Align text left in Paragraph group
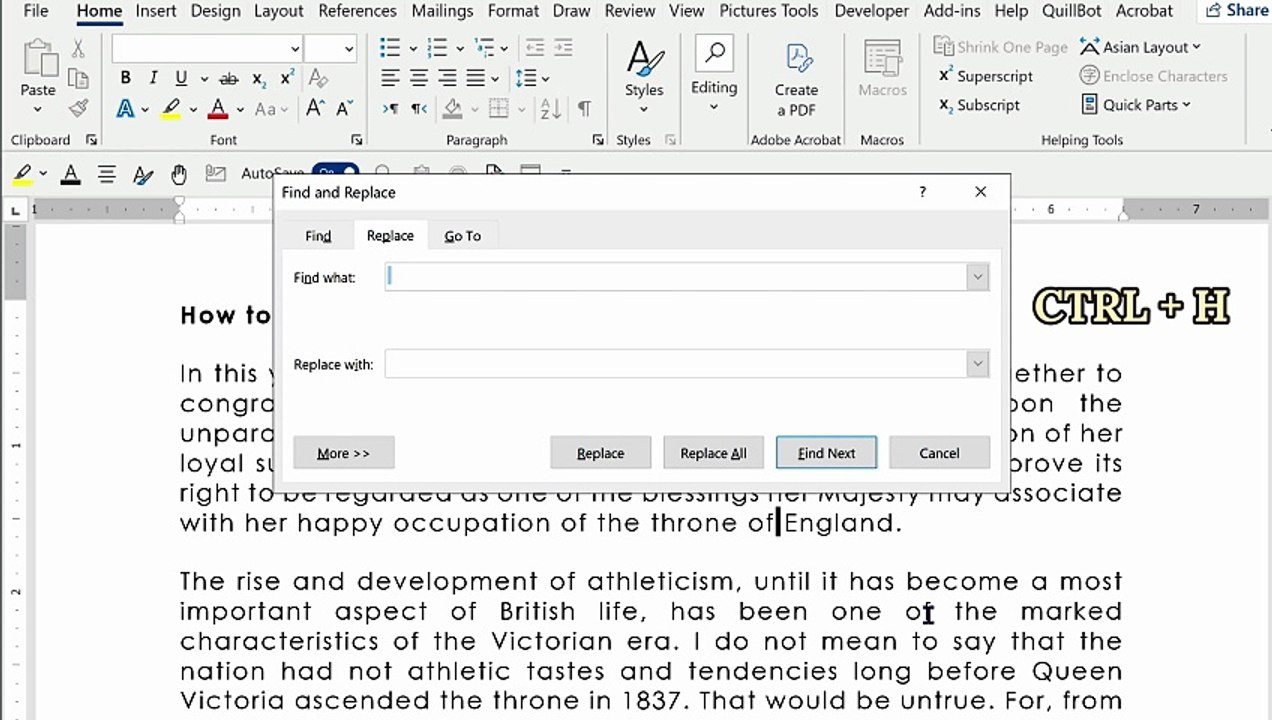 (x=390, y=78)
